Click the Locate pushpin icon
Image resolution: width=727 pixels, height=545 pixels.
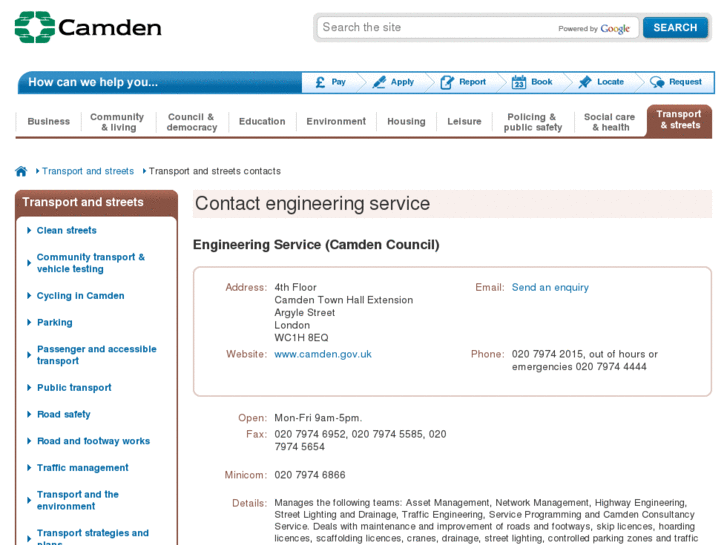pos(585,82)
